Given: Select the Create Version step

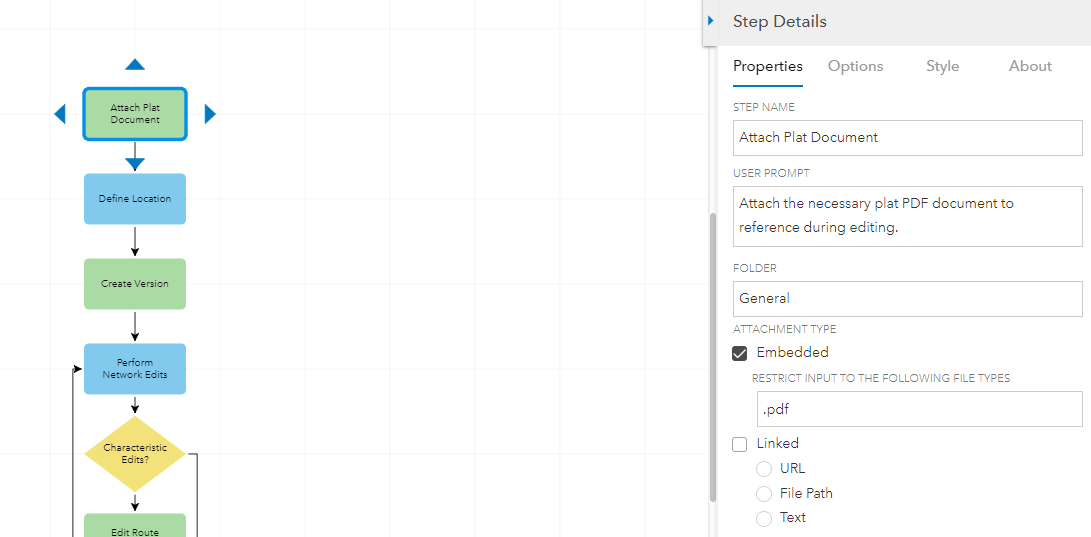Looking at the screenshot, I should (135, 284).
